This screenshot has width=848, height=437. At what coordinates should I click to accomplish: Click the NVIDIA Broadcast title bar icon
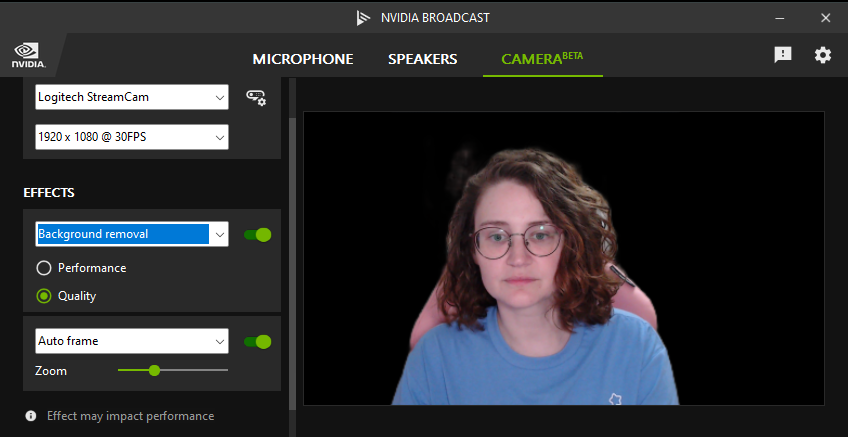point(363,18)
